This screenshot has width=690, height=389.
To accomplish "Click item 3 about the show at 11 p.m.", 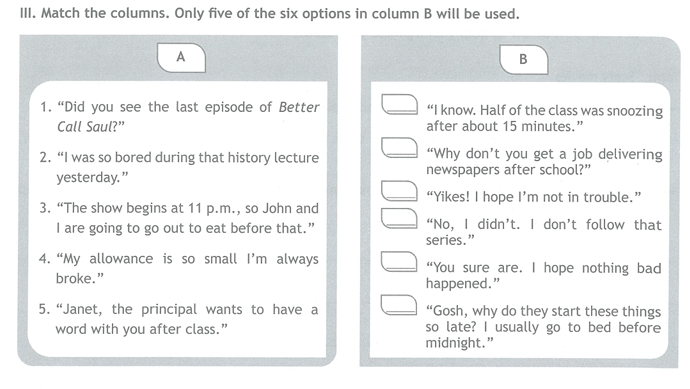I will pyautogui.click(x=179, y=218).
